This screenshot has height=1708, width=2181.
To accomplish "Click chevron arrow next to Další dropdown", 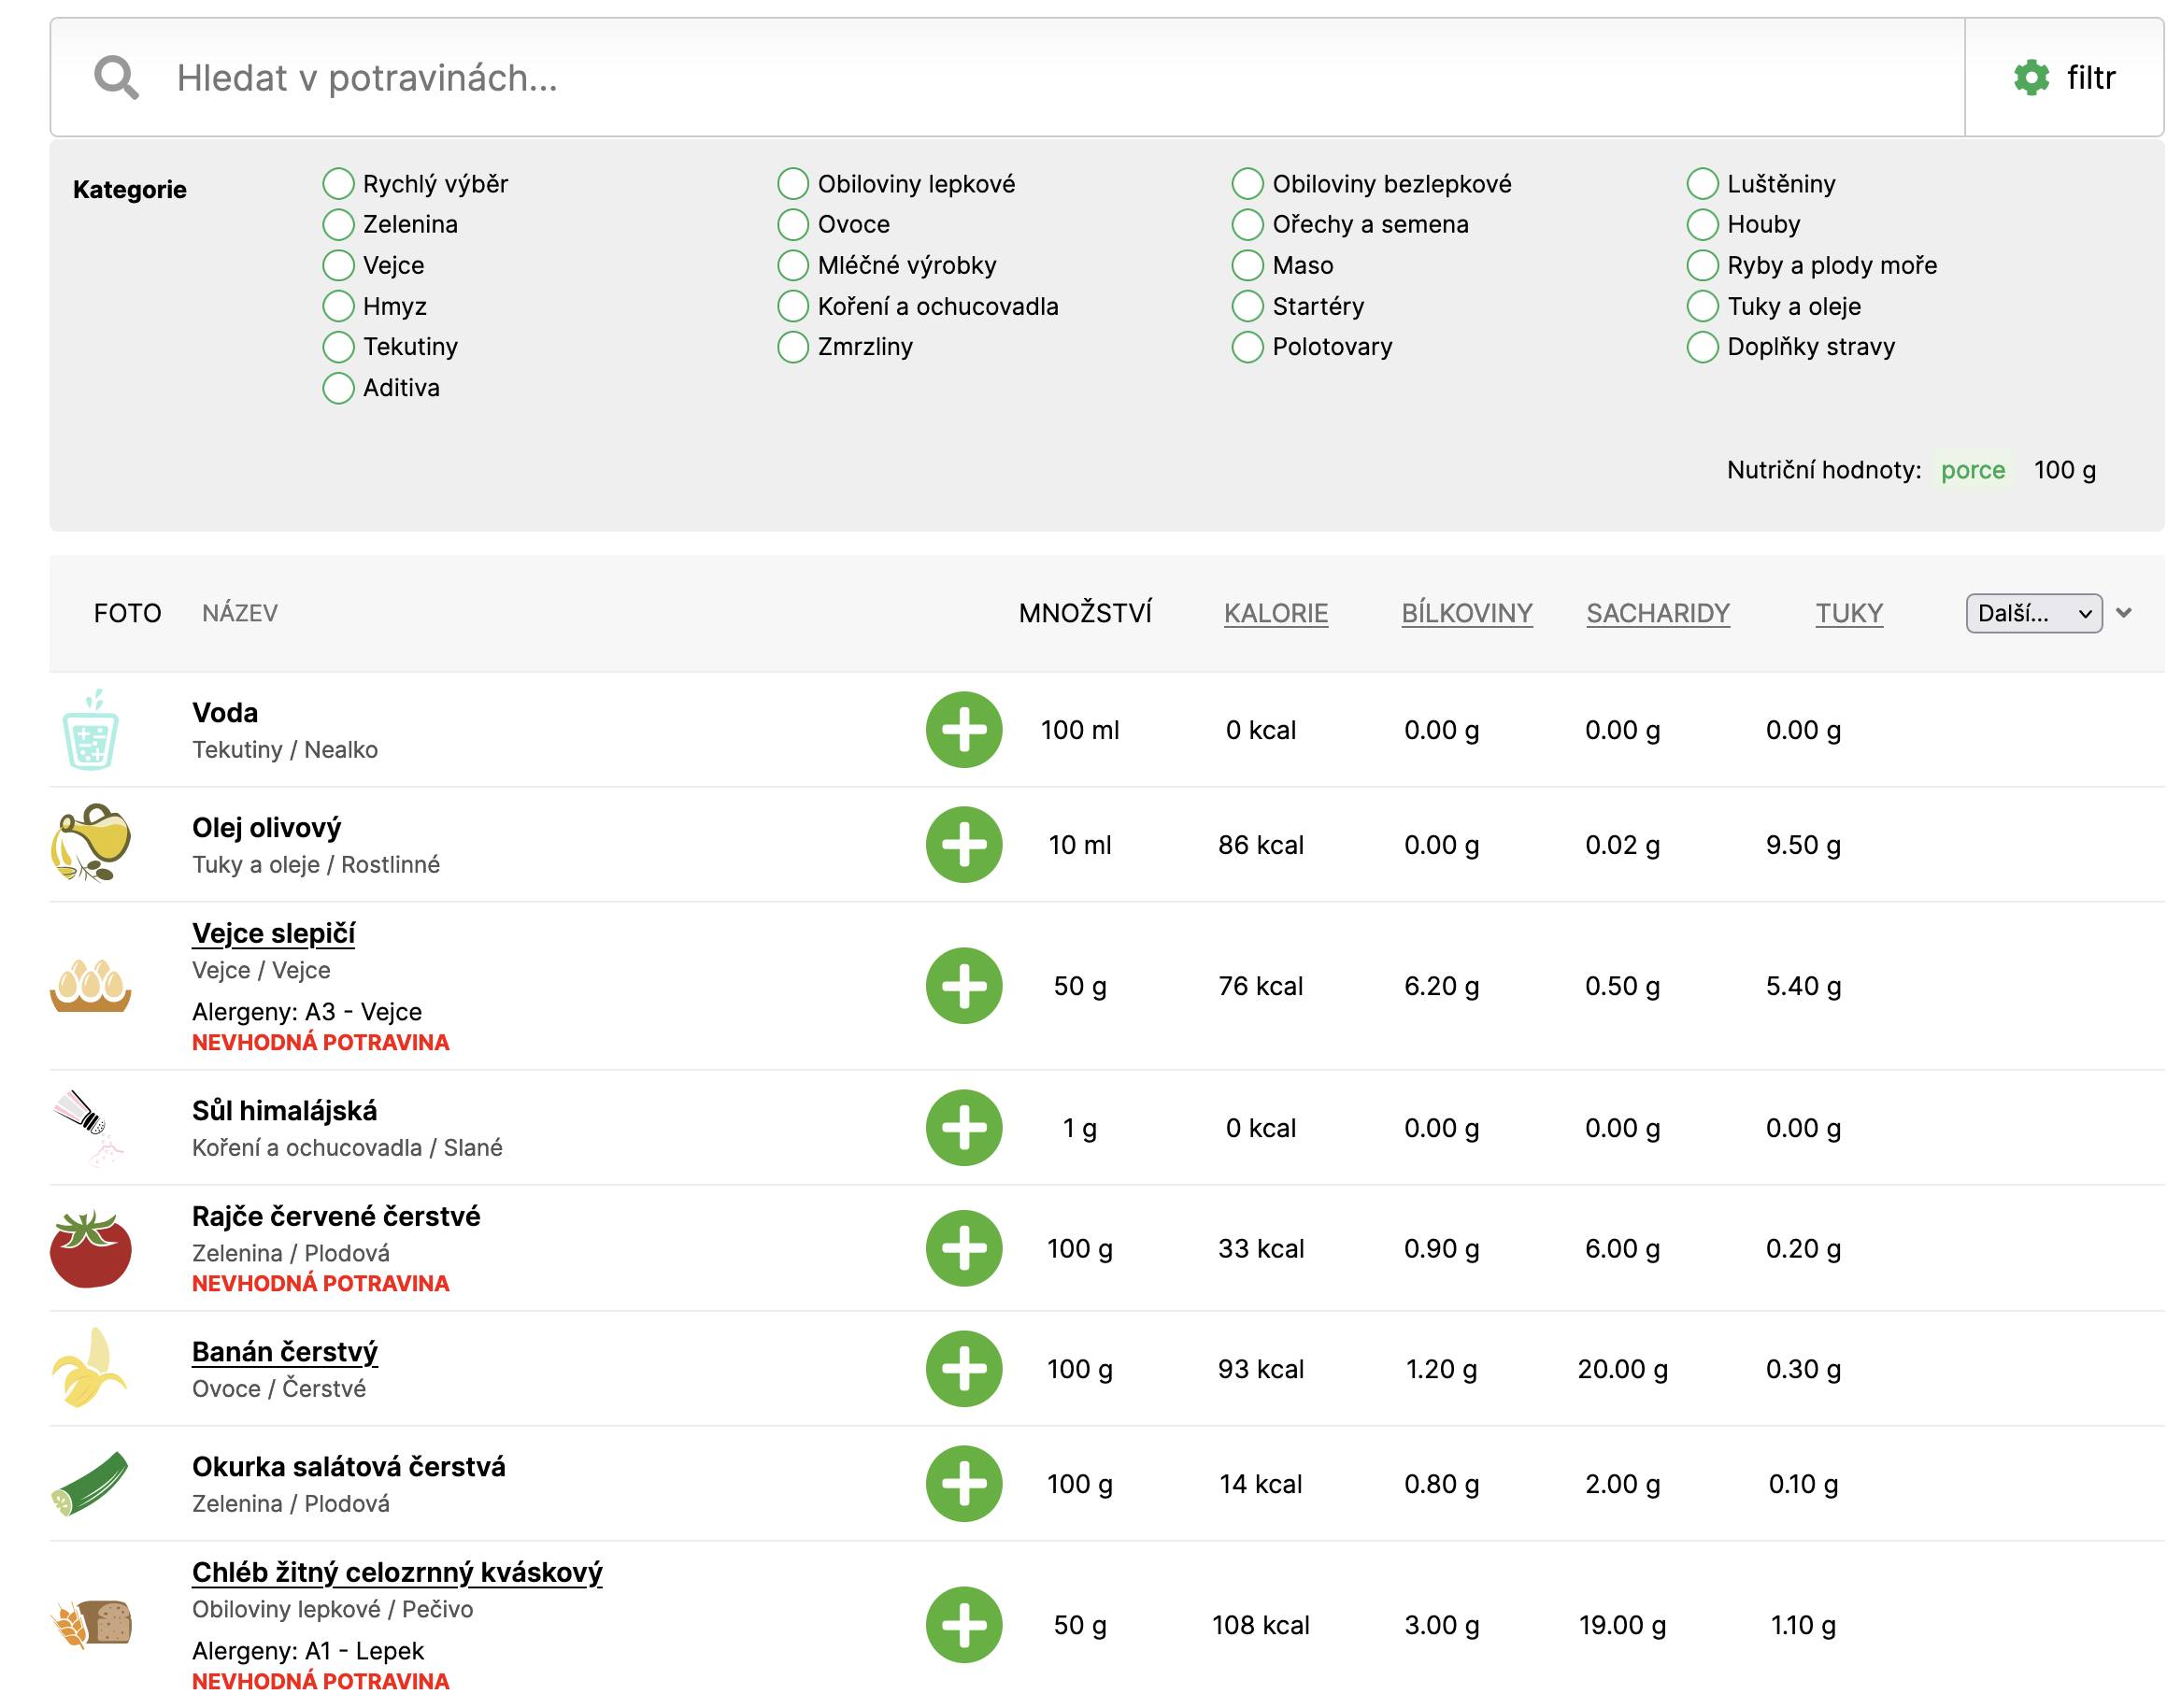I will coord(2123,613).
